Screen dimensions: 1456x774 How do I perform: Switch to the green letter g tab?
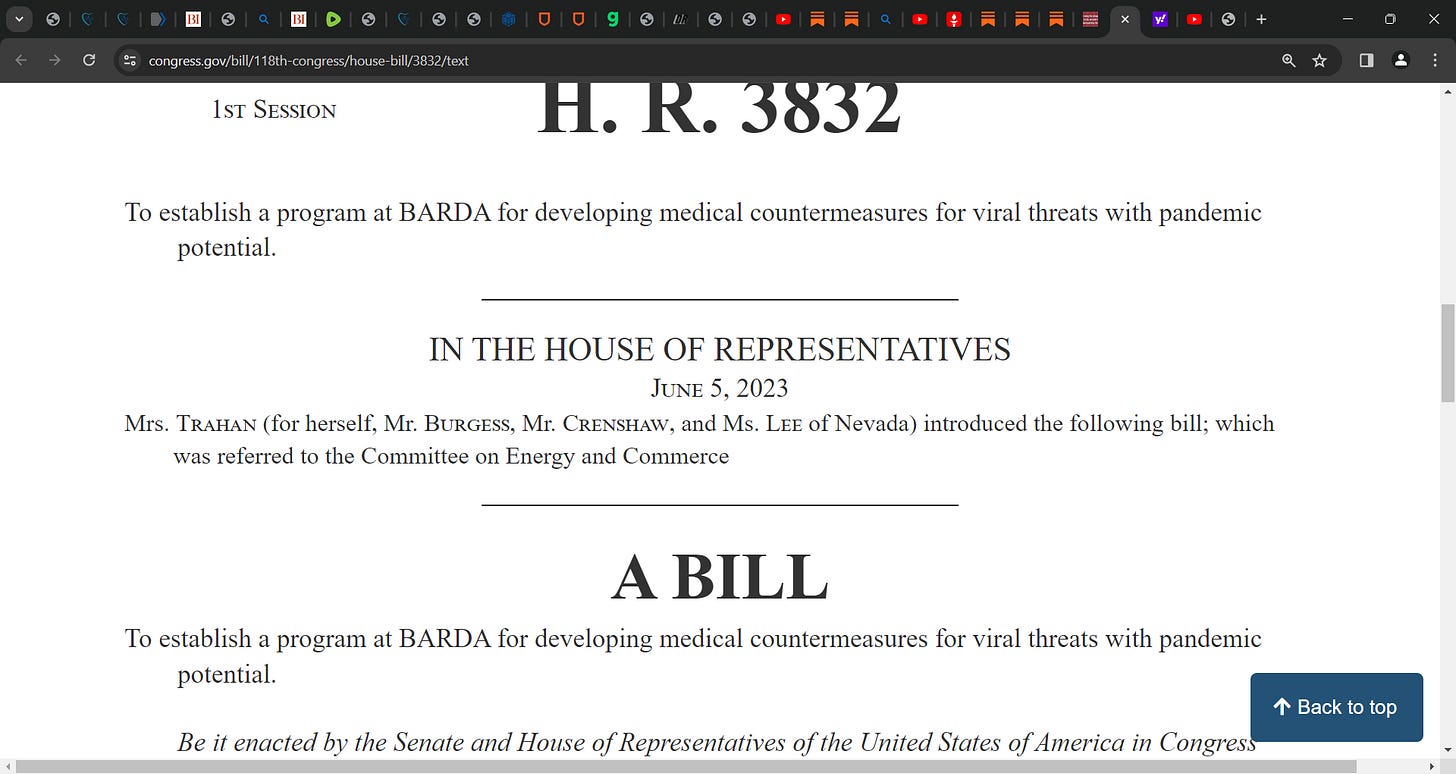pos(613,19)
